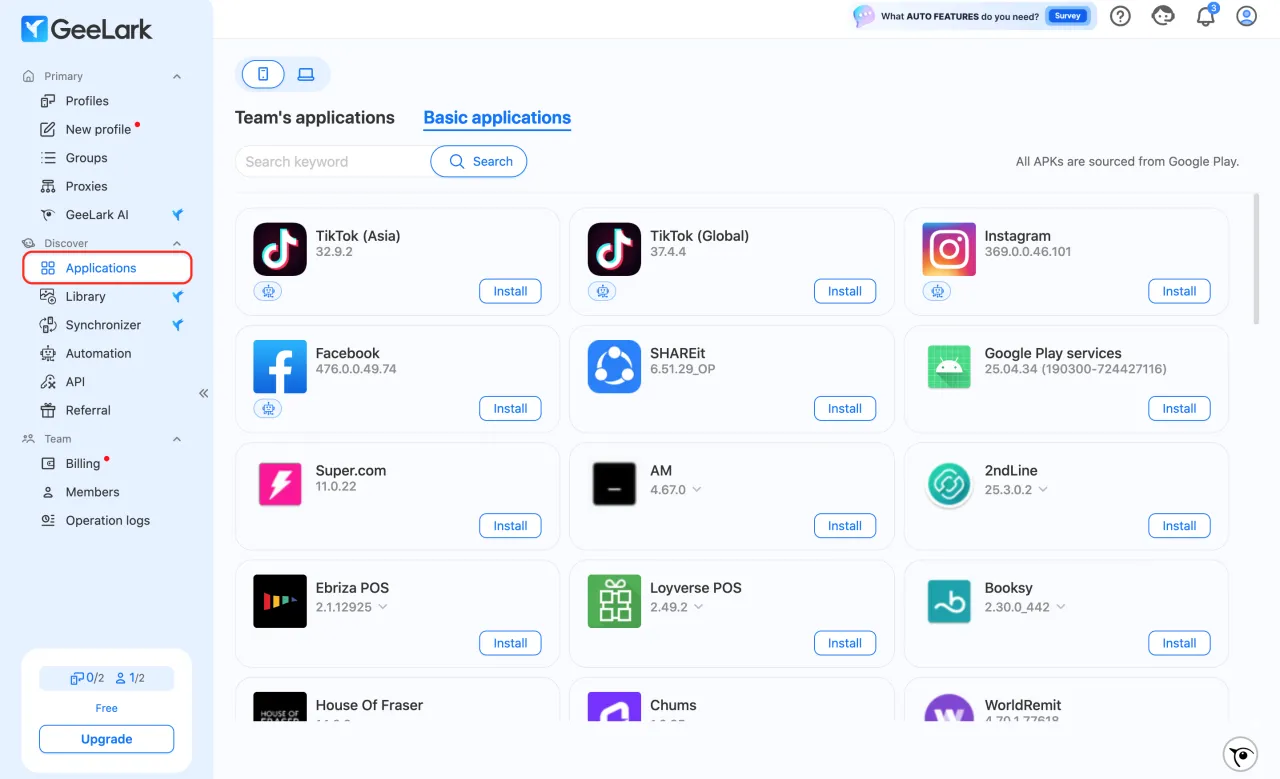This screenshot has width=1280, height=779.
Task: Click the floating assistant icon at bottom right
Action: [1241, 755]
